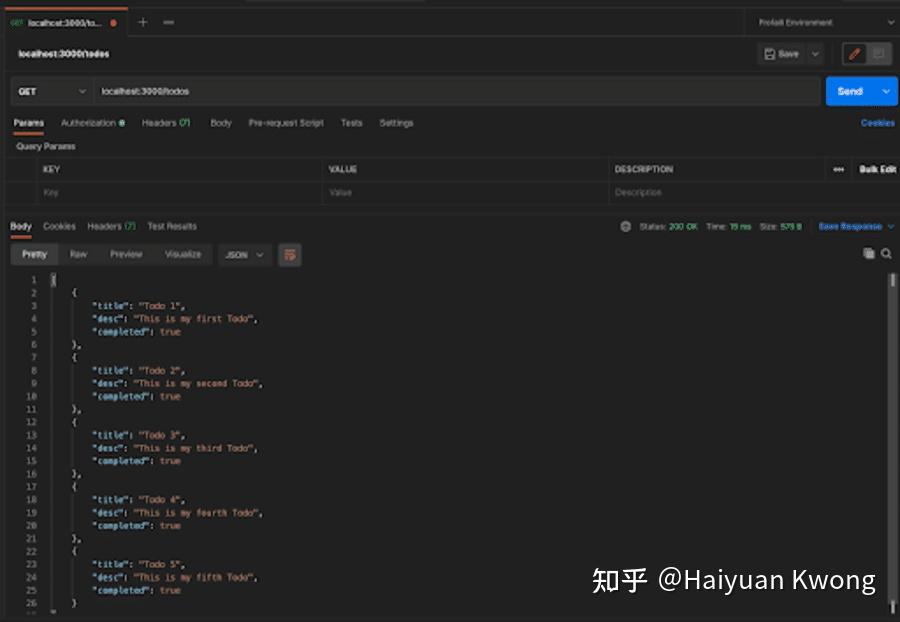Image resolution: width=900 pixels, height=622 pixels.
Task: Open the GET request method dropdown
Action: (50, 91)
